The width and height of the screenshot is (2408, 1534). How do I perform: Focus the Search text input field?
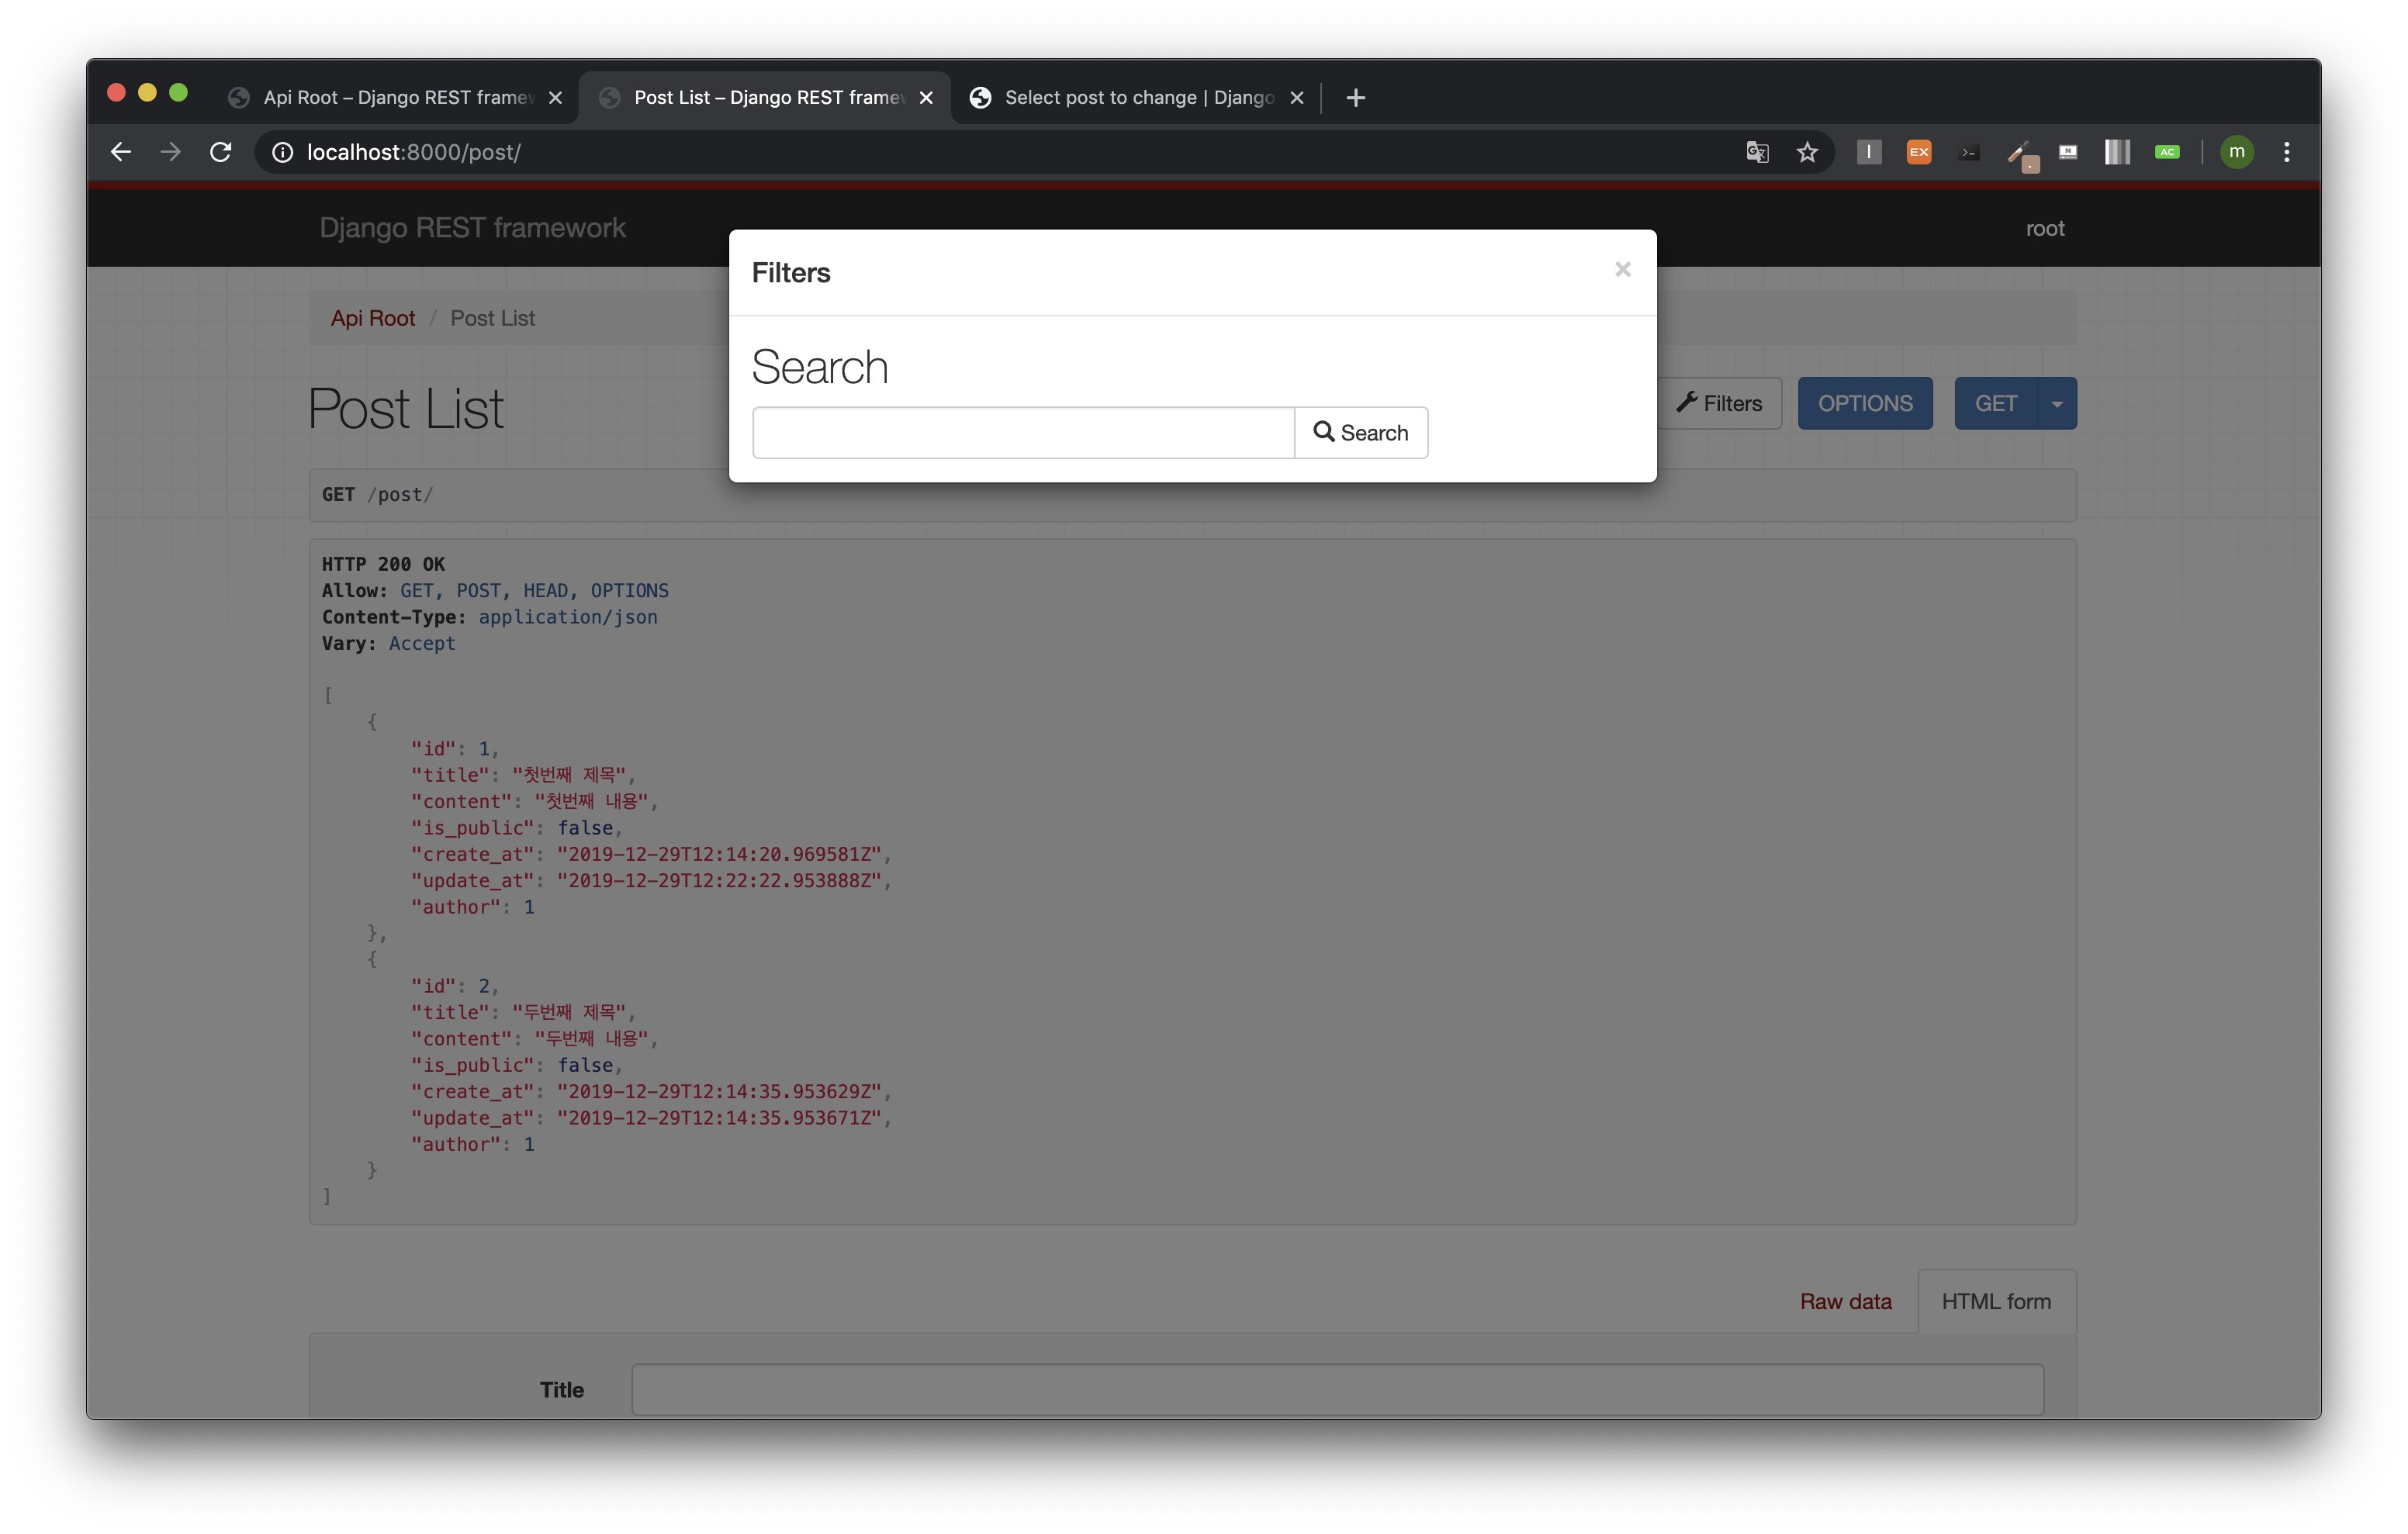[1023, 433]
